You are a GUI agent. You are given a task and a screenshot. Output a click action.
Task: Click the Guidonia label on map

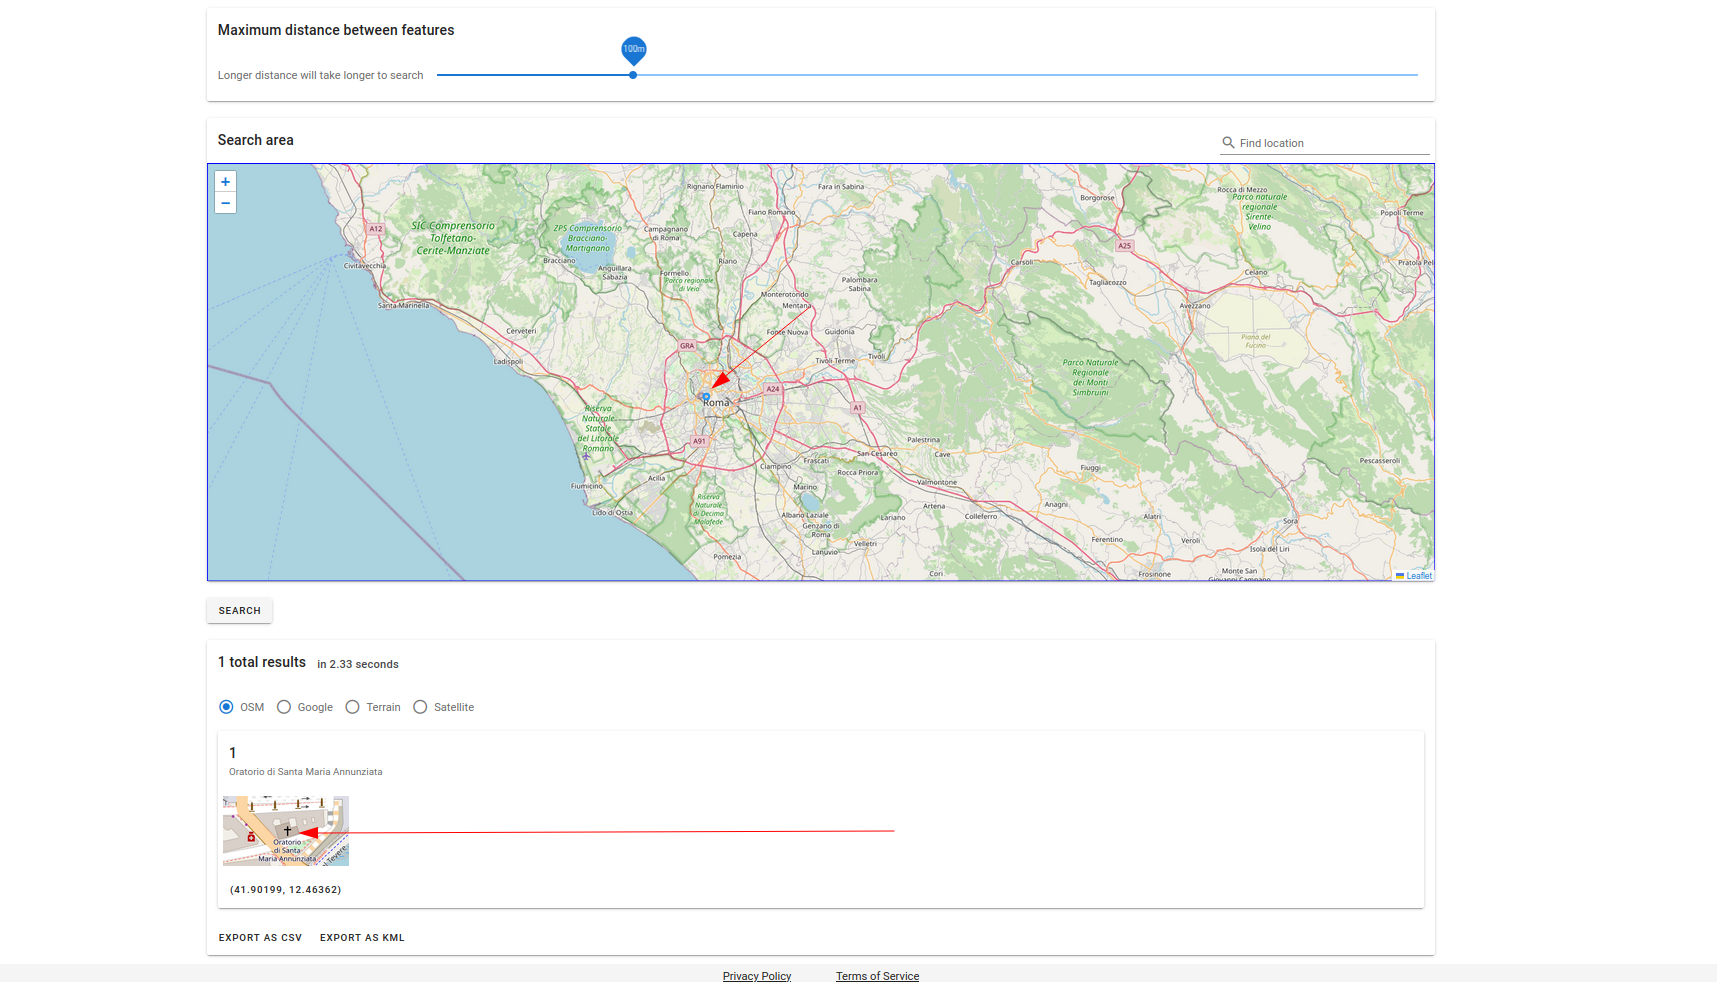coord(839,332)
